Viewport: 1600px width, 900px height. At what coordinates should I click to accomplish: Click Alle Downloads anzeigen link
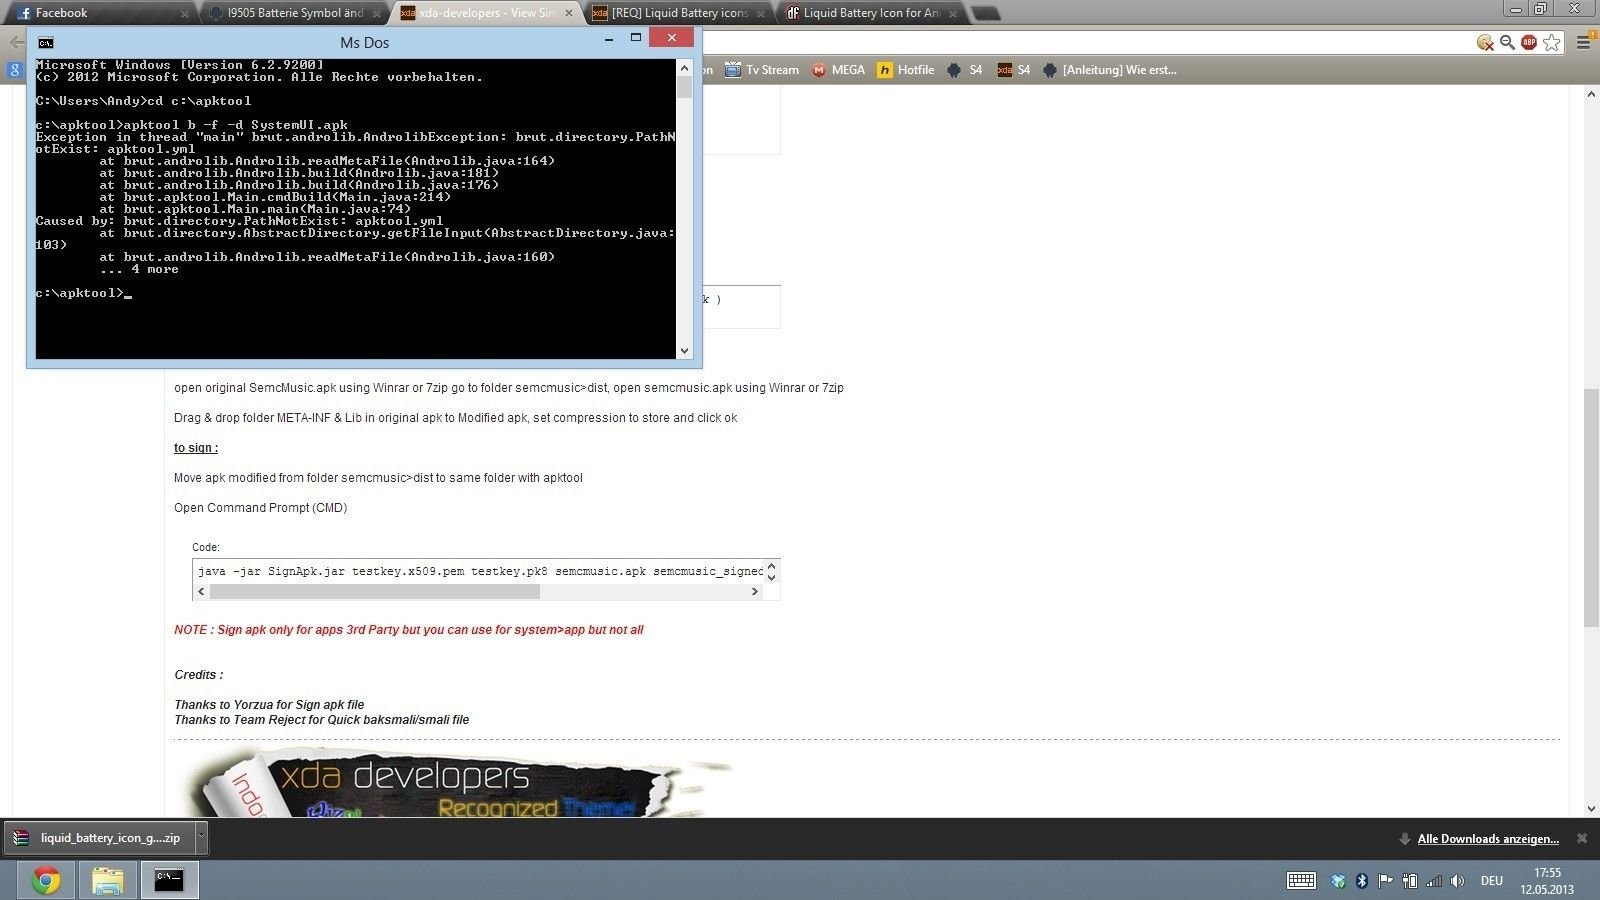coord(1488,839)
